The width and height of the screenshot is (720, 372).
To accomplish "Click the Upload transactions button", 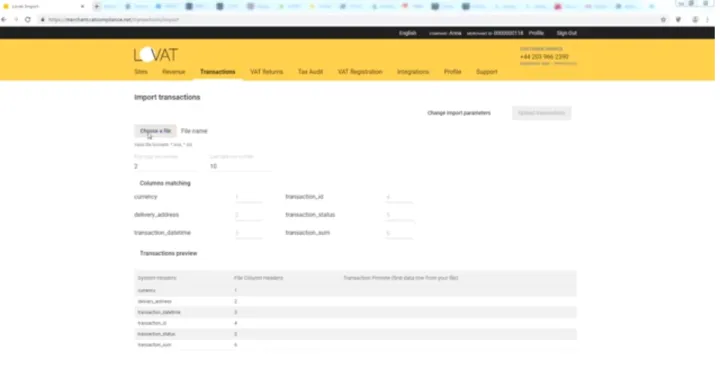I will coord(541,113).
